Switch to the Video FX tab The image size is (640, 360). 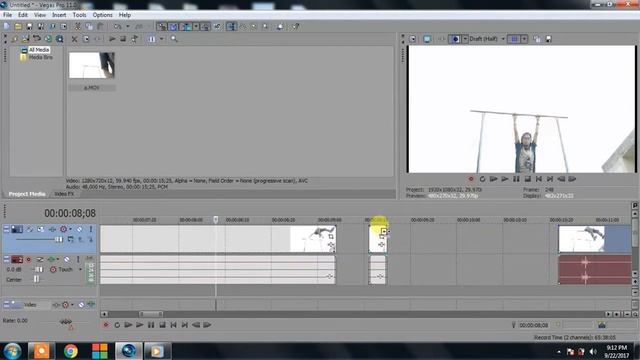(x=64, y=194)
